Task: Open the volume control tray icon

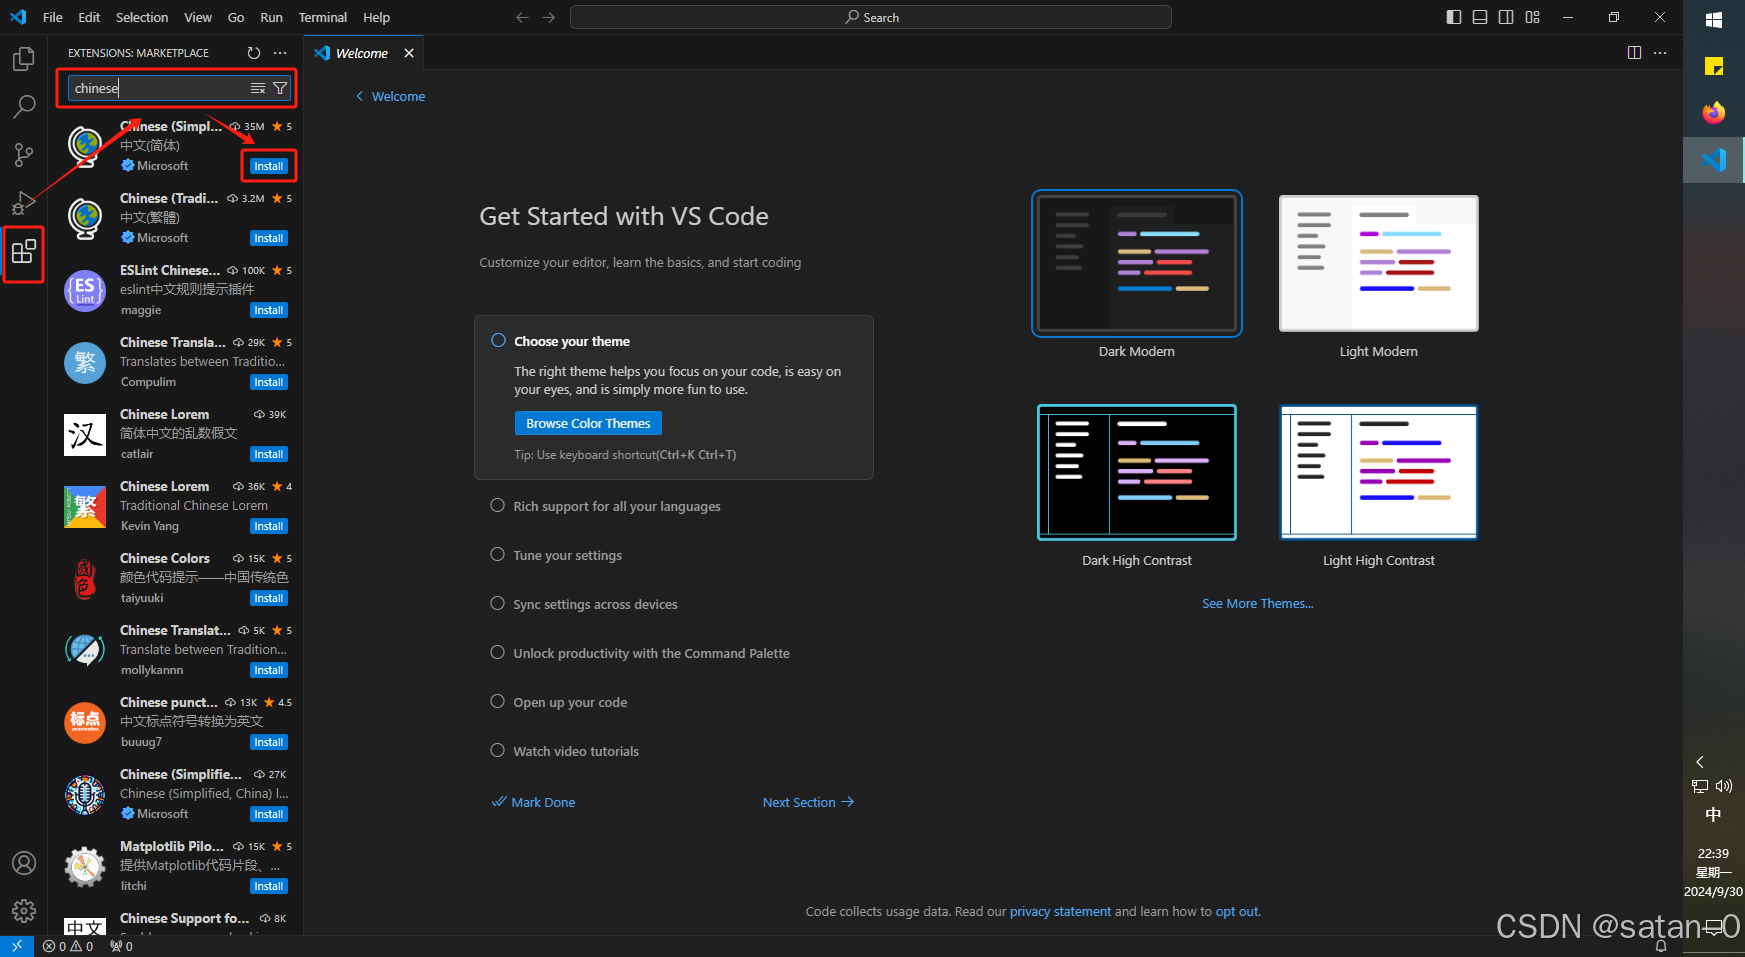Action: tap(1724, 786)
